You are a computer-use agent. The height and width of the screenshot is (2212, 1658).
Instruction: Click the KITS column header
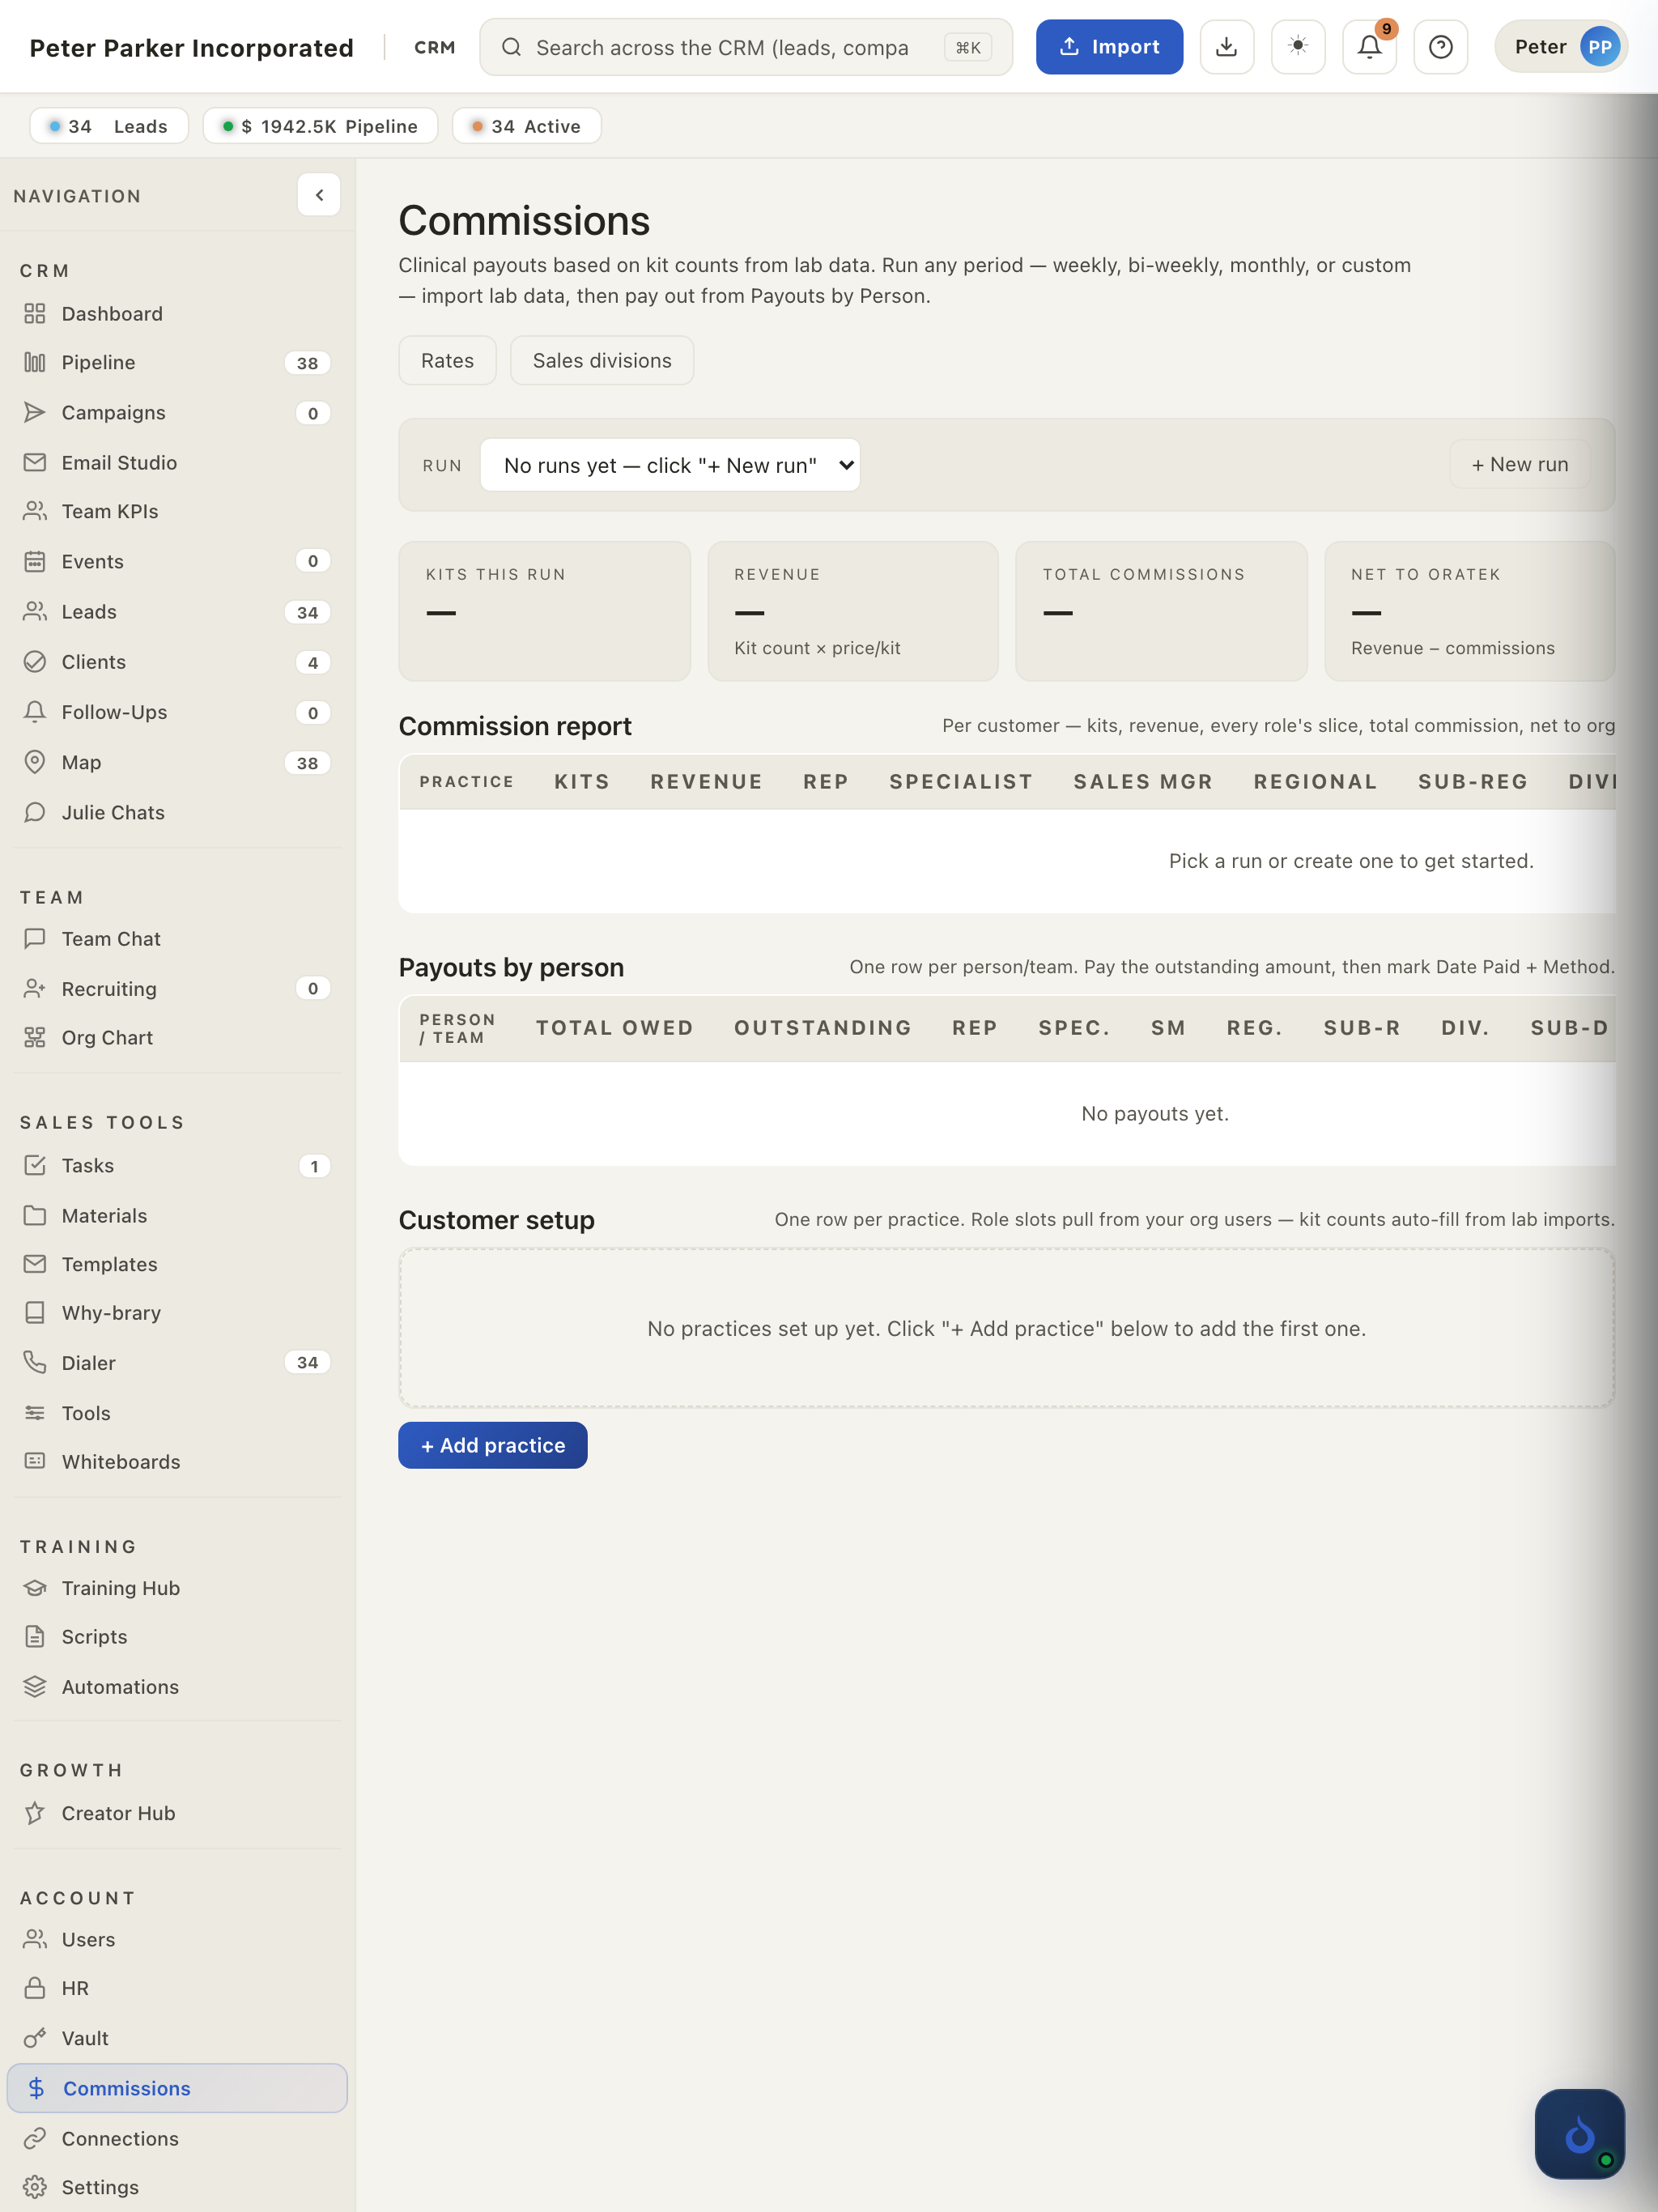pos(582,782)
